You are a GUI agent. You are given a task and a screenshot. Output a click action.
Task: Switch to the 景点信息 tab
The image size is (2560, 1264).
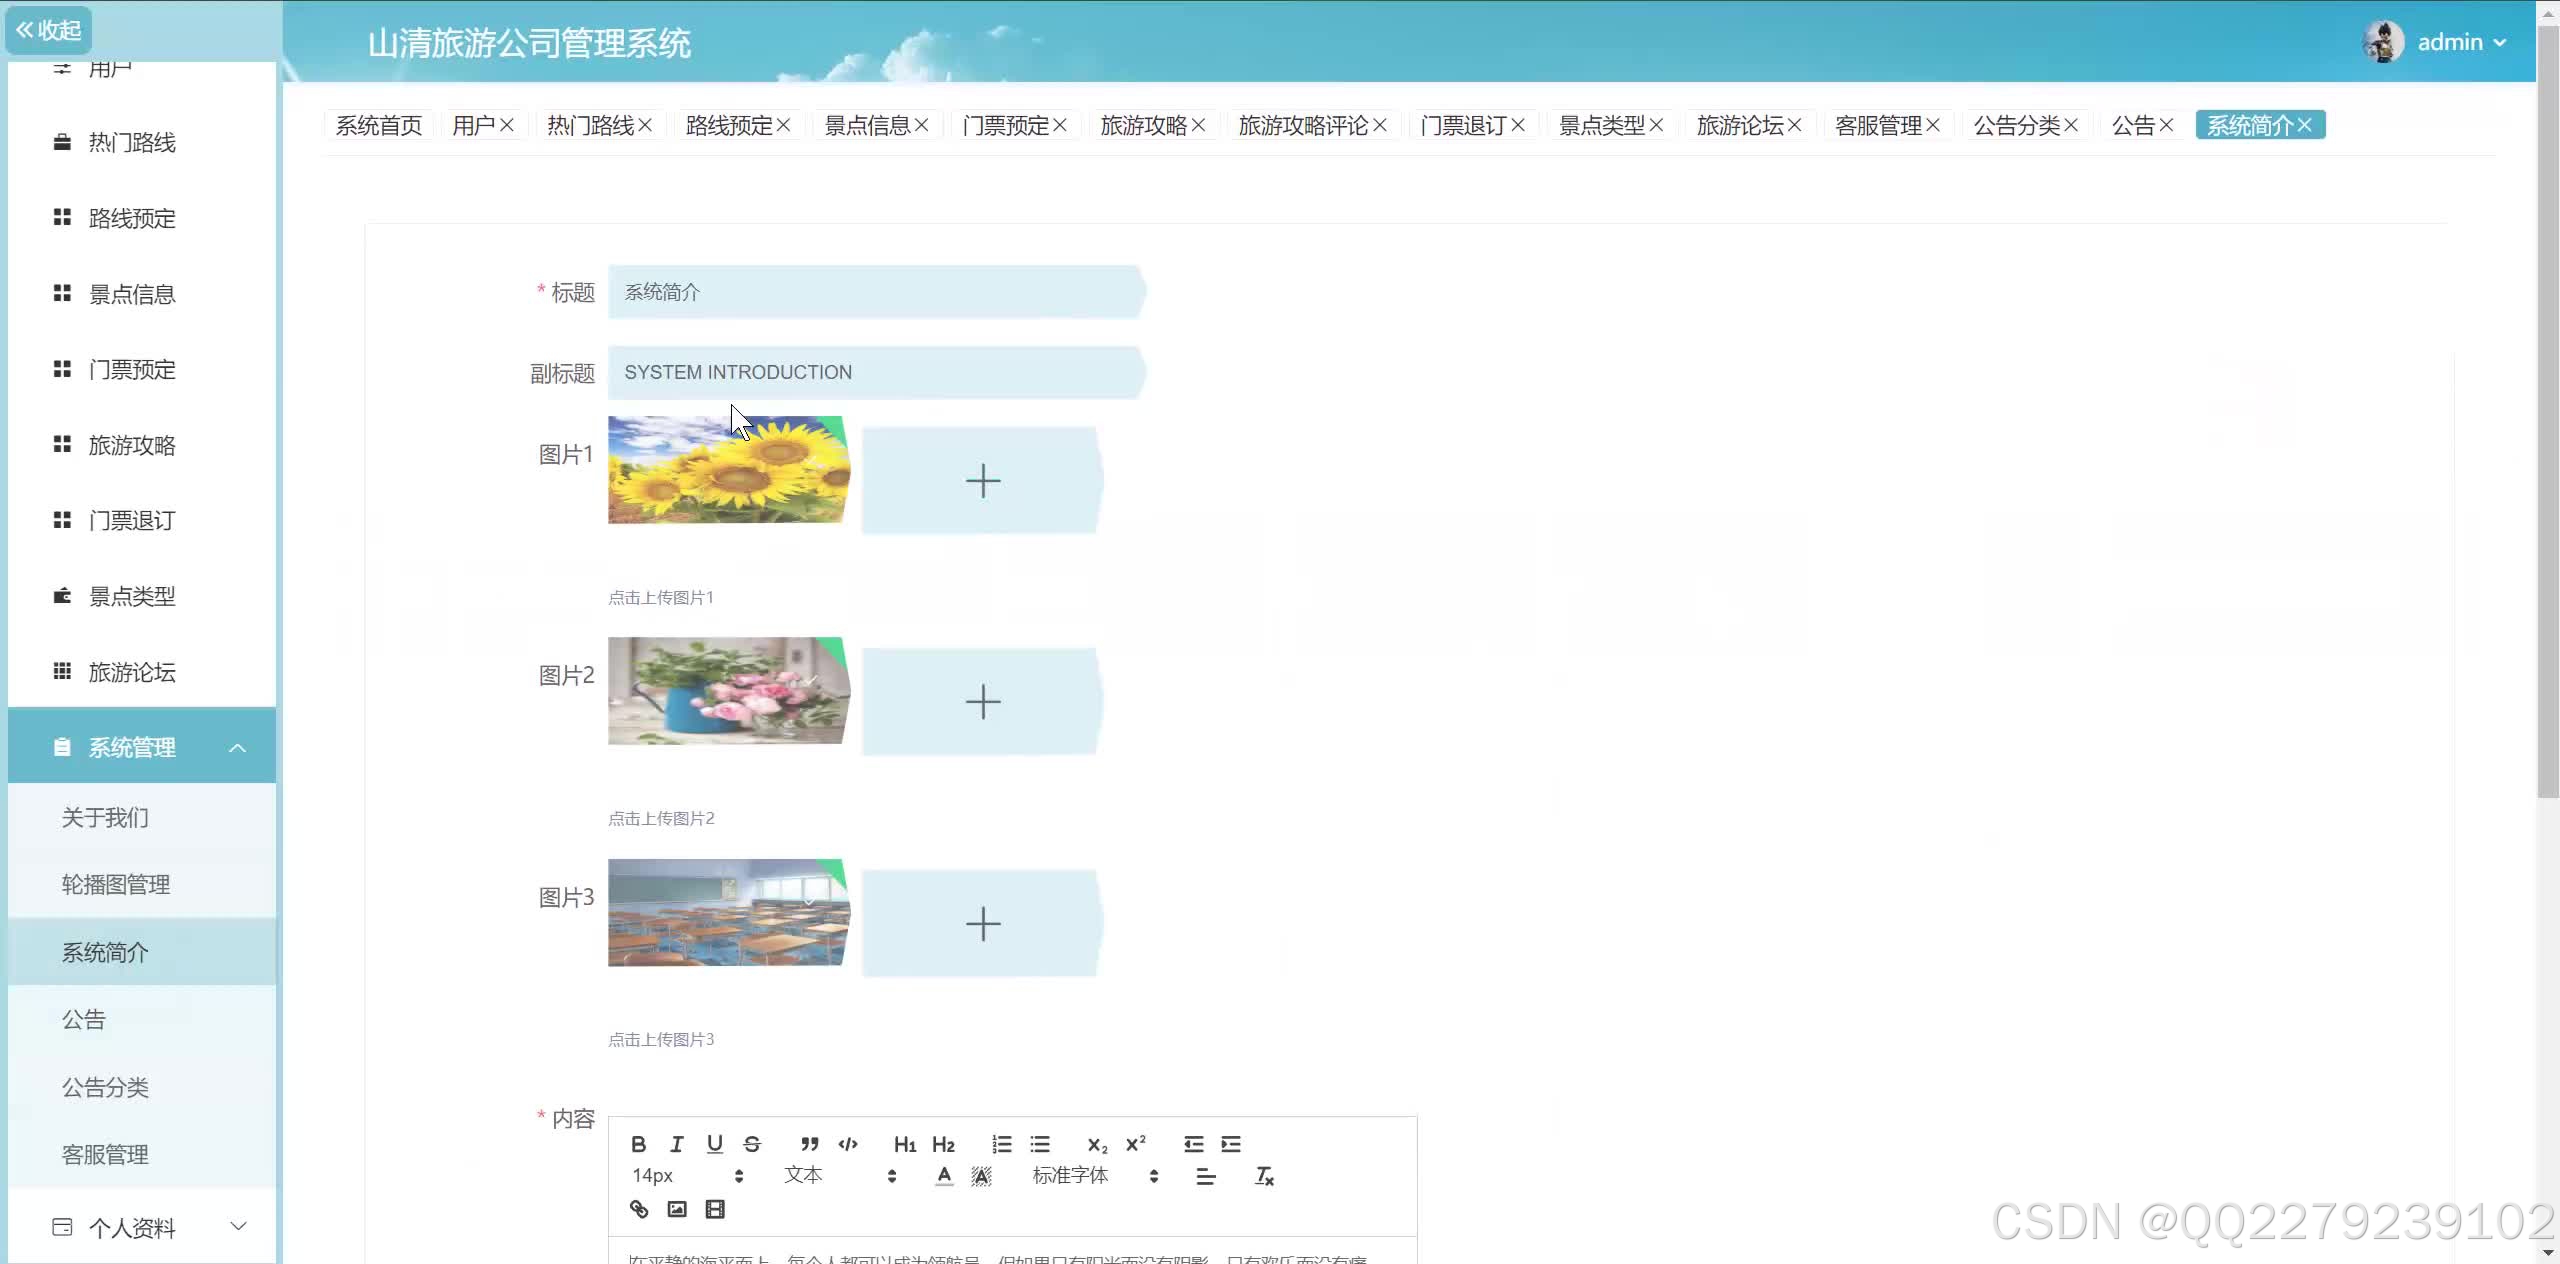click(866, 126)
